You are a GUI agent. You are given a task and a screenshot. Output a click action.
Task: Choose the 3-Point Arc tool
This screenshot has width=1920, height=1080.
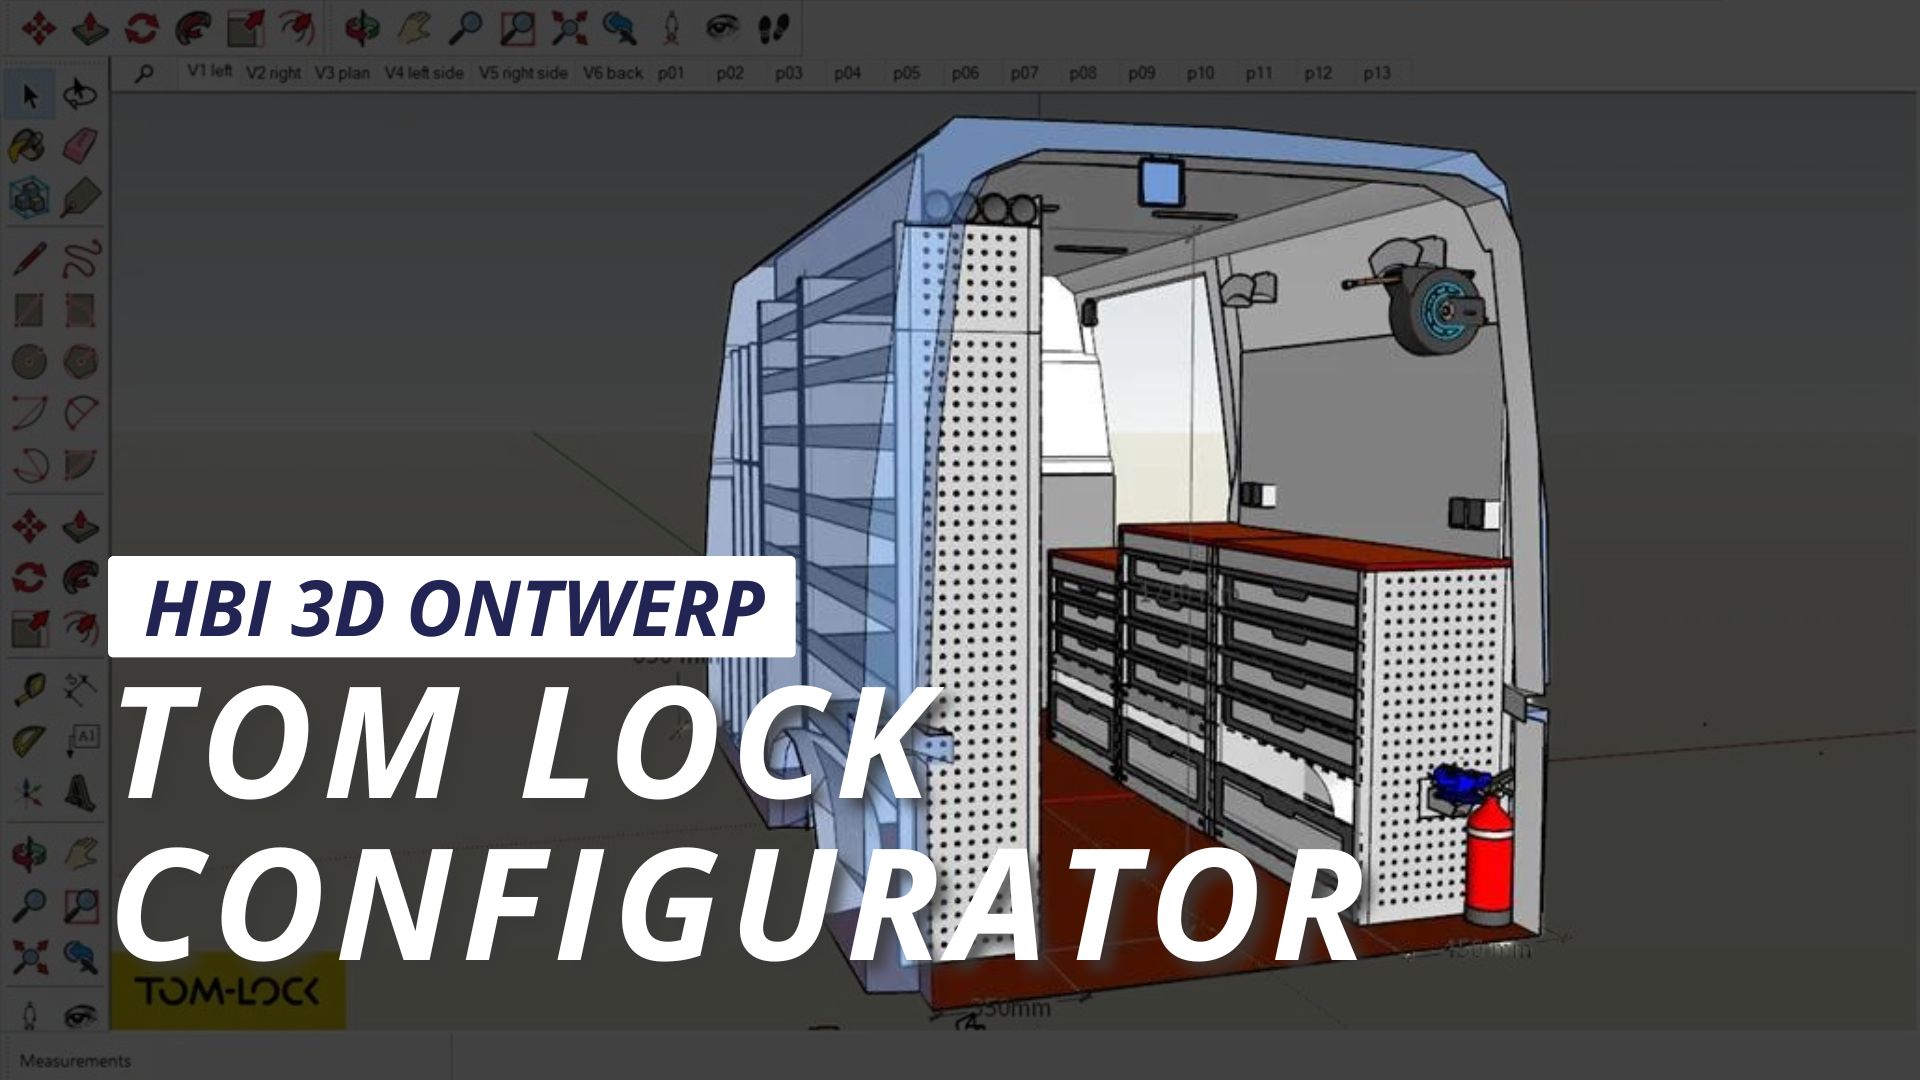point(29,465)
